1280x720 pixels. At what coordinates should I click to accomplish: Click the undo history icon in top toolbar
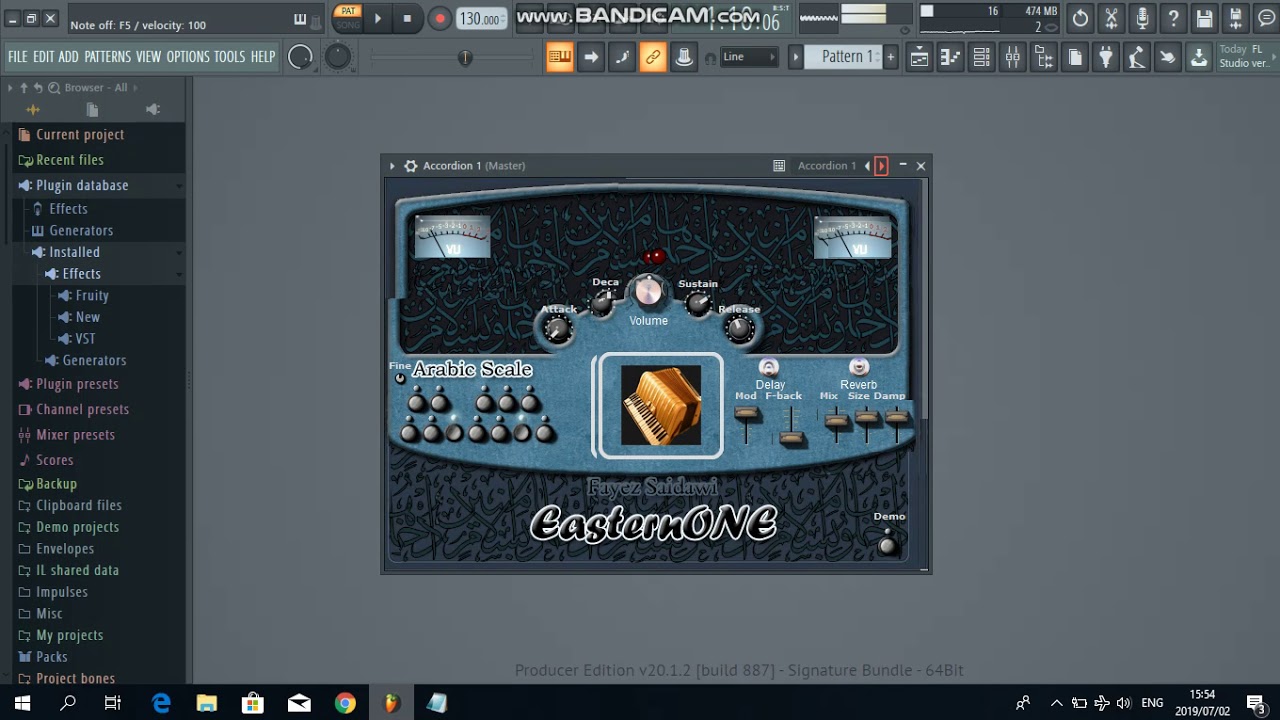pyautogui.click(x=1080, y=18)
